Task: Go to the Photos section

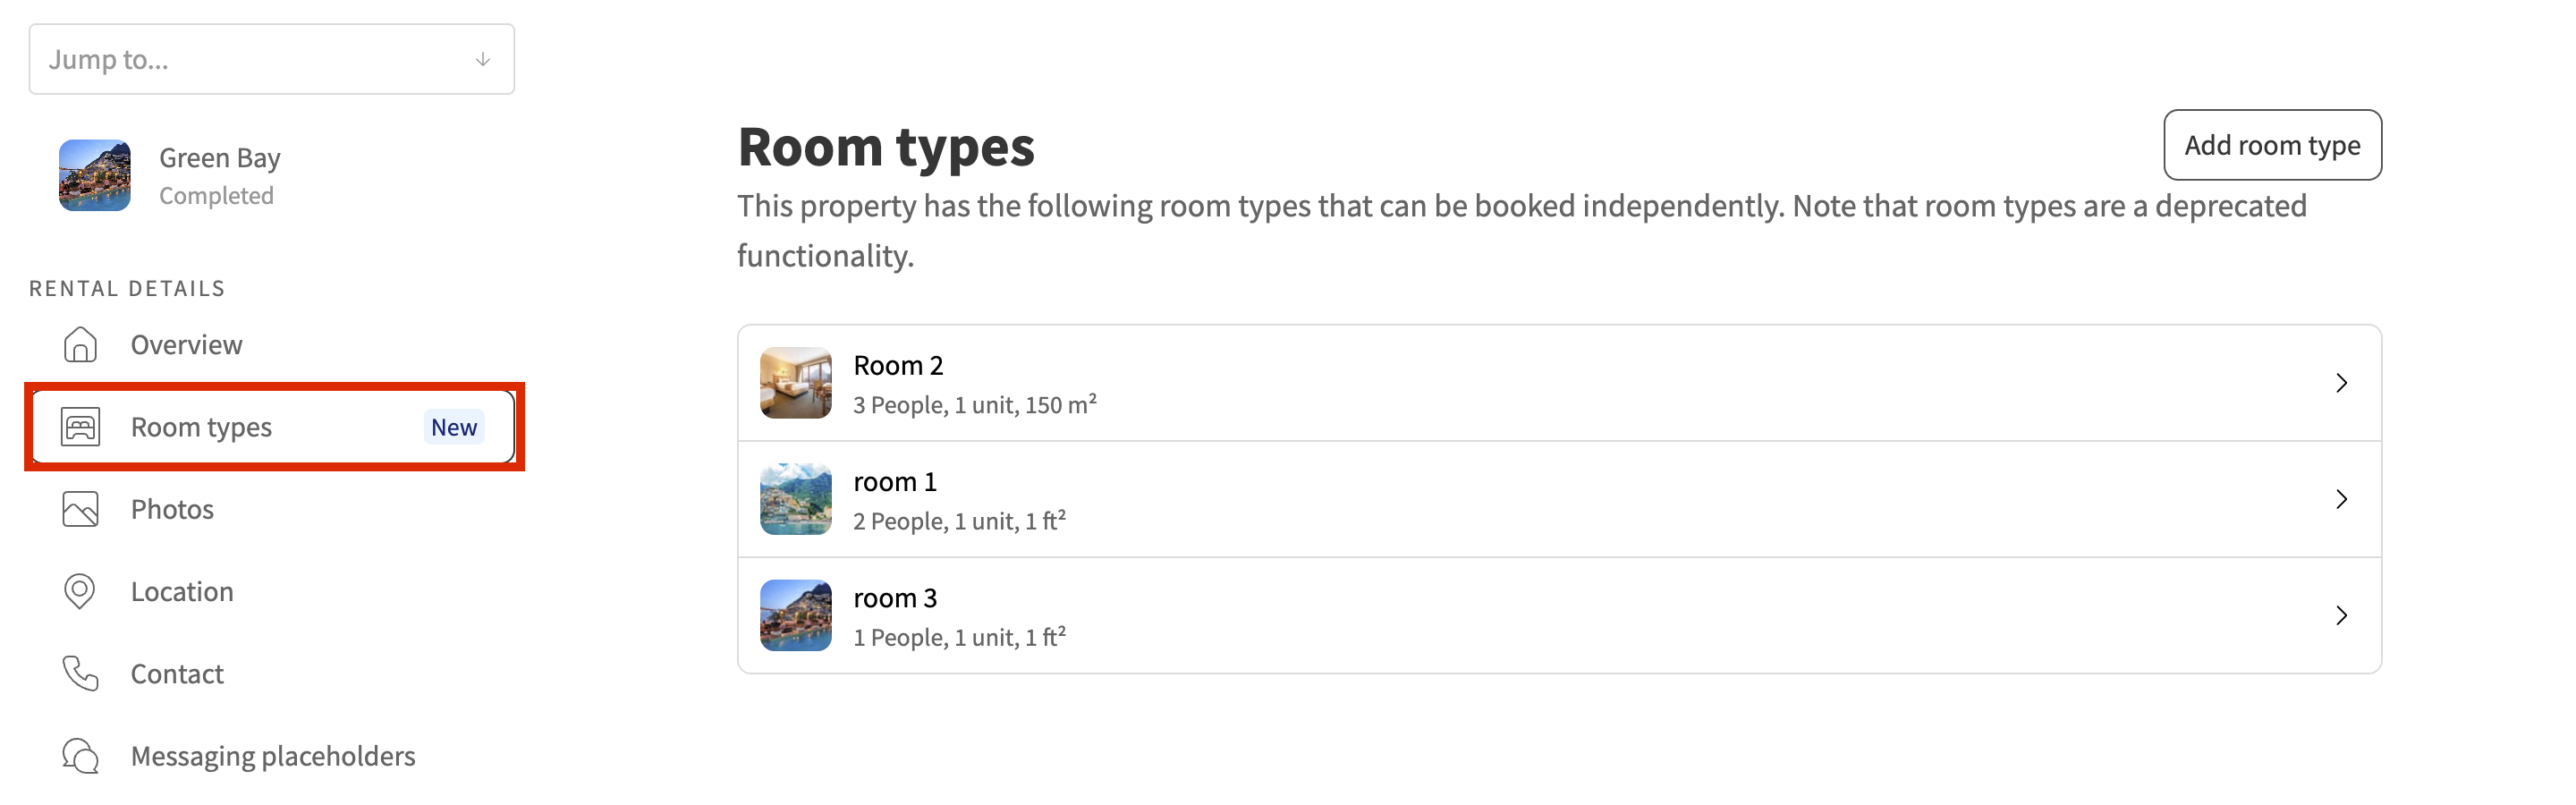Action: 172,509
